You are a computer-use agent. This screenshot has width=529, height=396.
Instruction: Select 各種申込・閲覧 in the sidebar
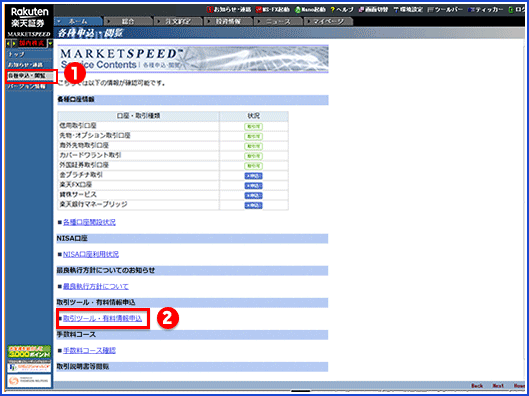tap(29, 76)
